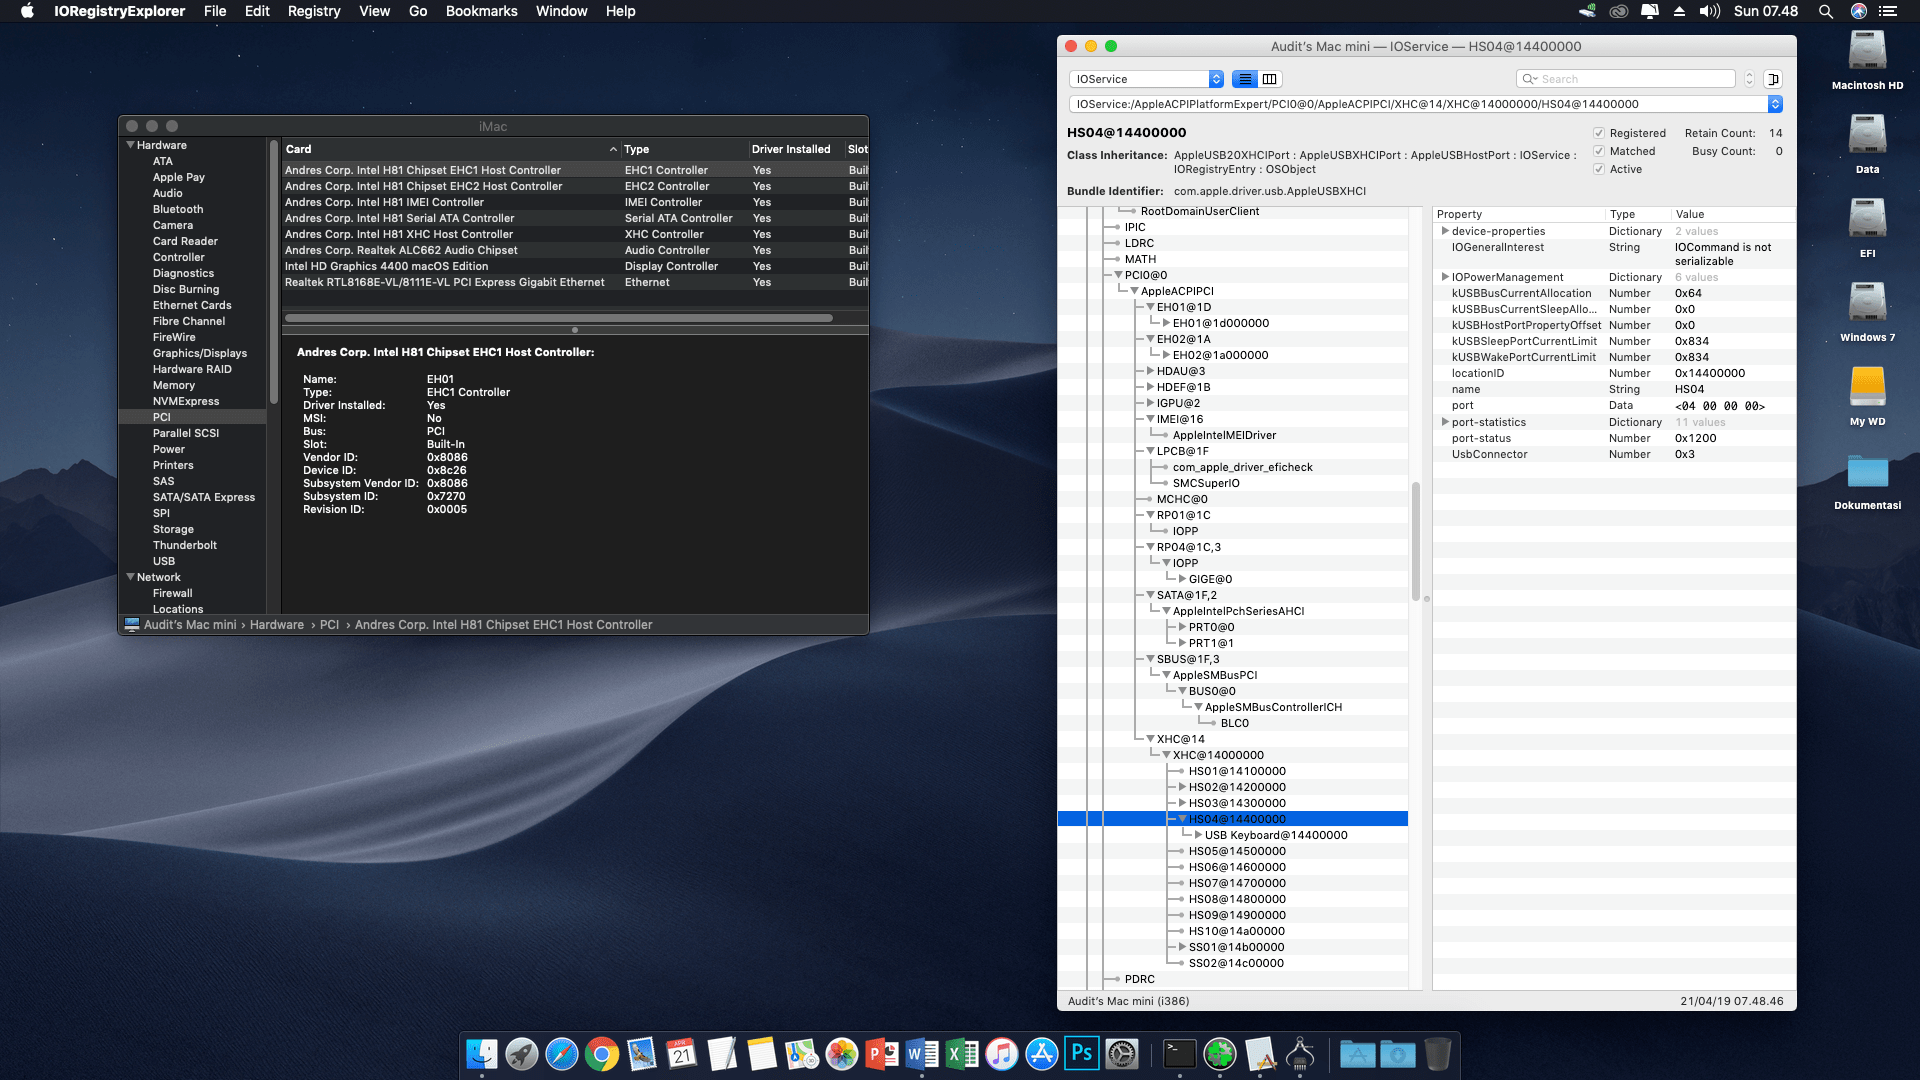This screenshot has width=1920, height=1080.
Task: Open Finder from the Dock
Action: tap(482, 1054)
